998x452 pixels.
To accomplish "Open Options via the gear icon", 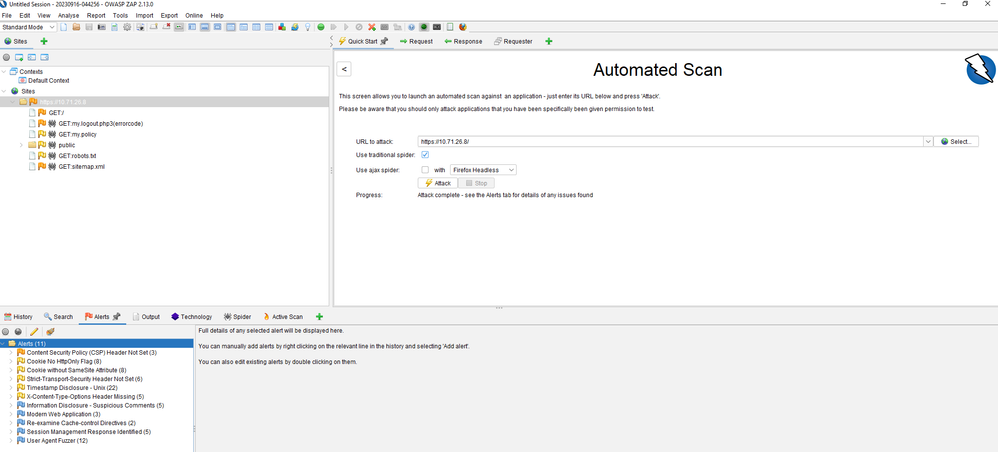I will point(127,27).
